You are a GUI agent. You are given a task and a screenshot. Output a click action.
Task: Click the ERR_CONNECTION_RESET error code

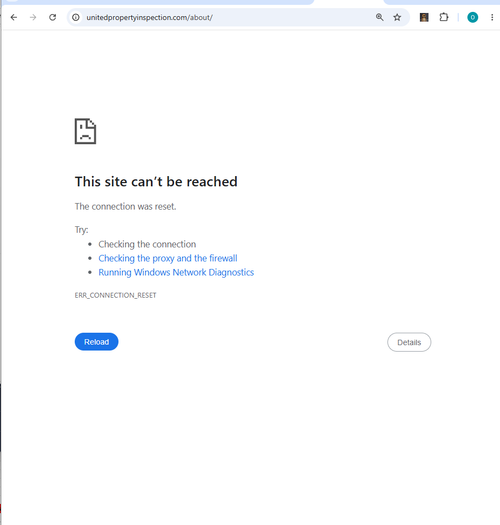116,295
